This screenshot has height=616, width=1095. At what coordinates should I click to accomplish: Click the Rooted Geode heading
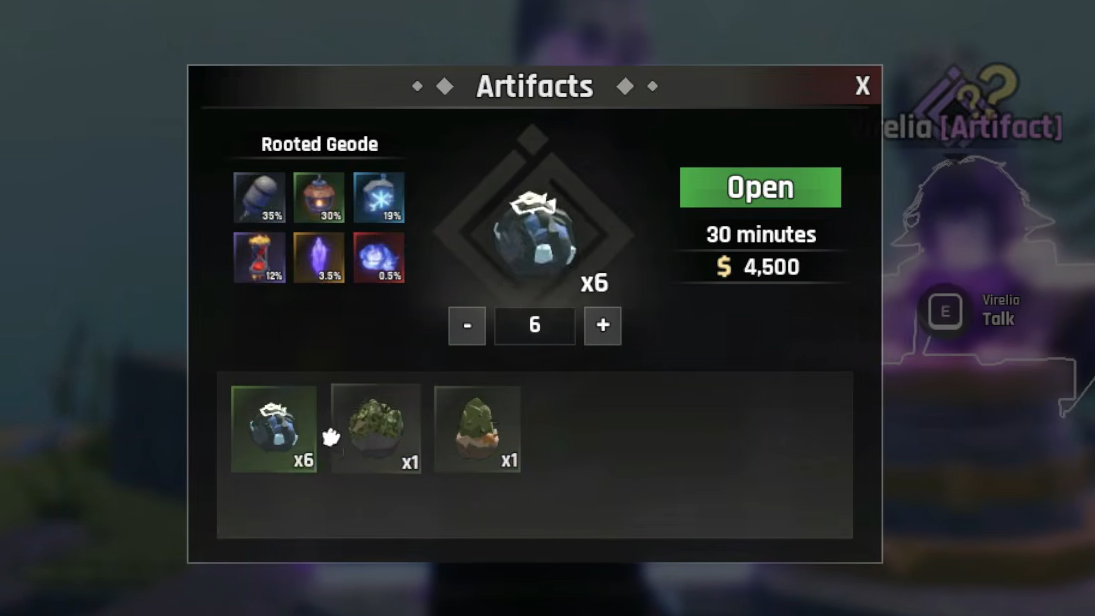[x=320, y=144]
